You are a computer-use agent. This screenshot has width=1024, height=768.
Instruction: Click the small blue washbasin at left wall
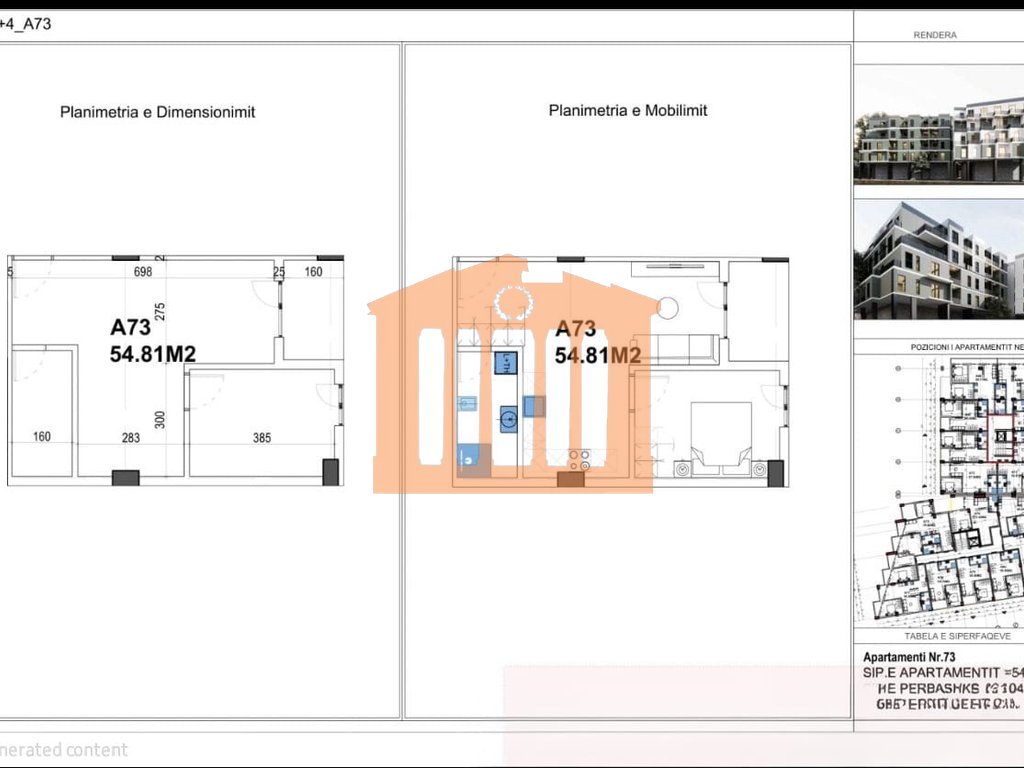pyautogui.click(x=467, y=404)
